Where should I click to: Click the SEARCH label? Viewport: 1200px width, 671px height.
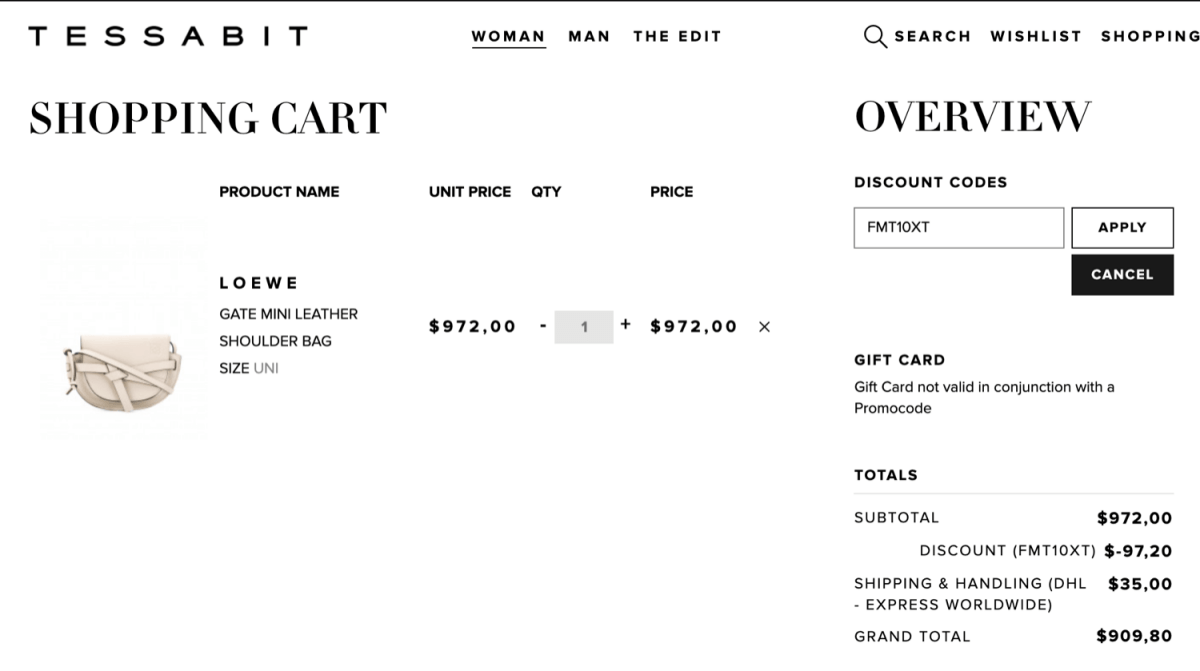click(x=932, y=36)
